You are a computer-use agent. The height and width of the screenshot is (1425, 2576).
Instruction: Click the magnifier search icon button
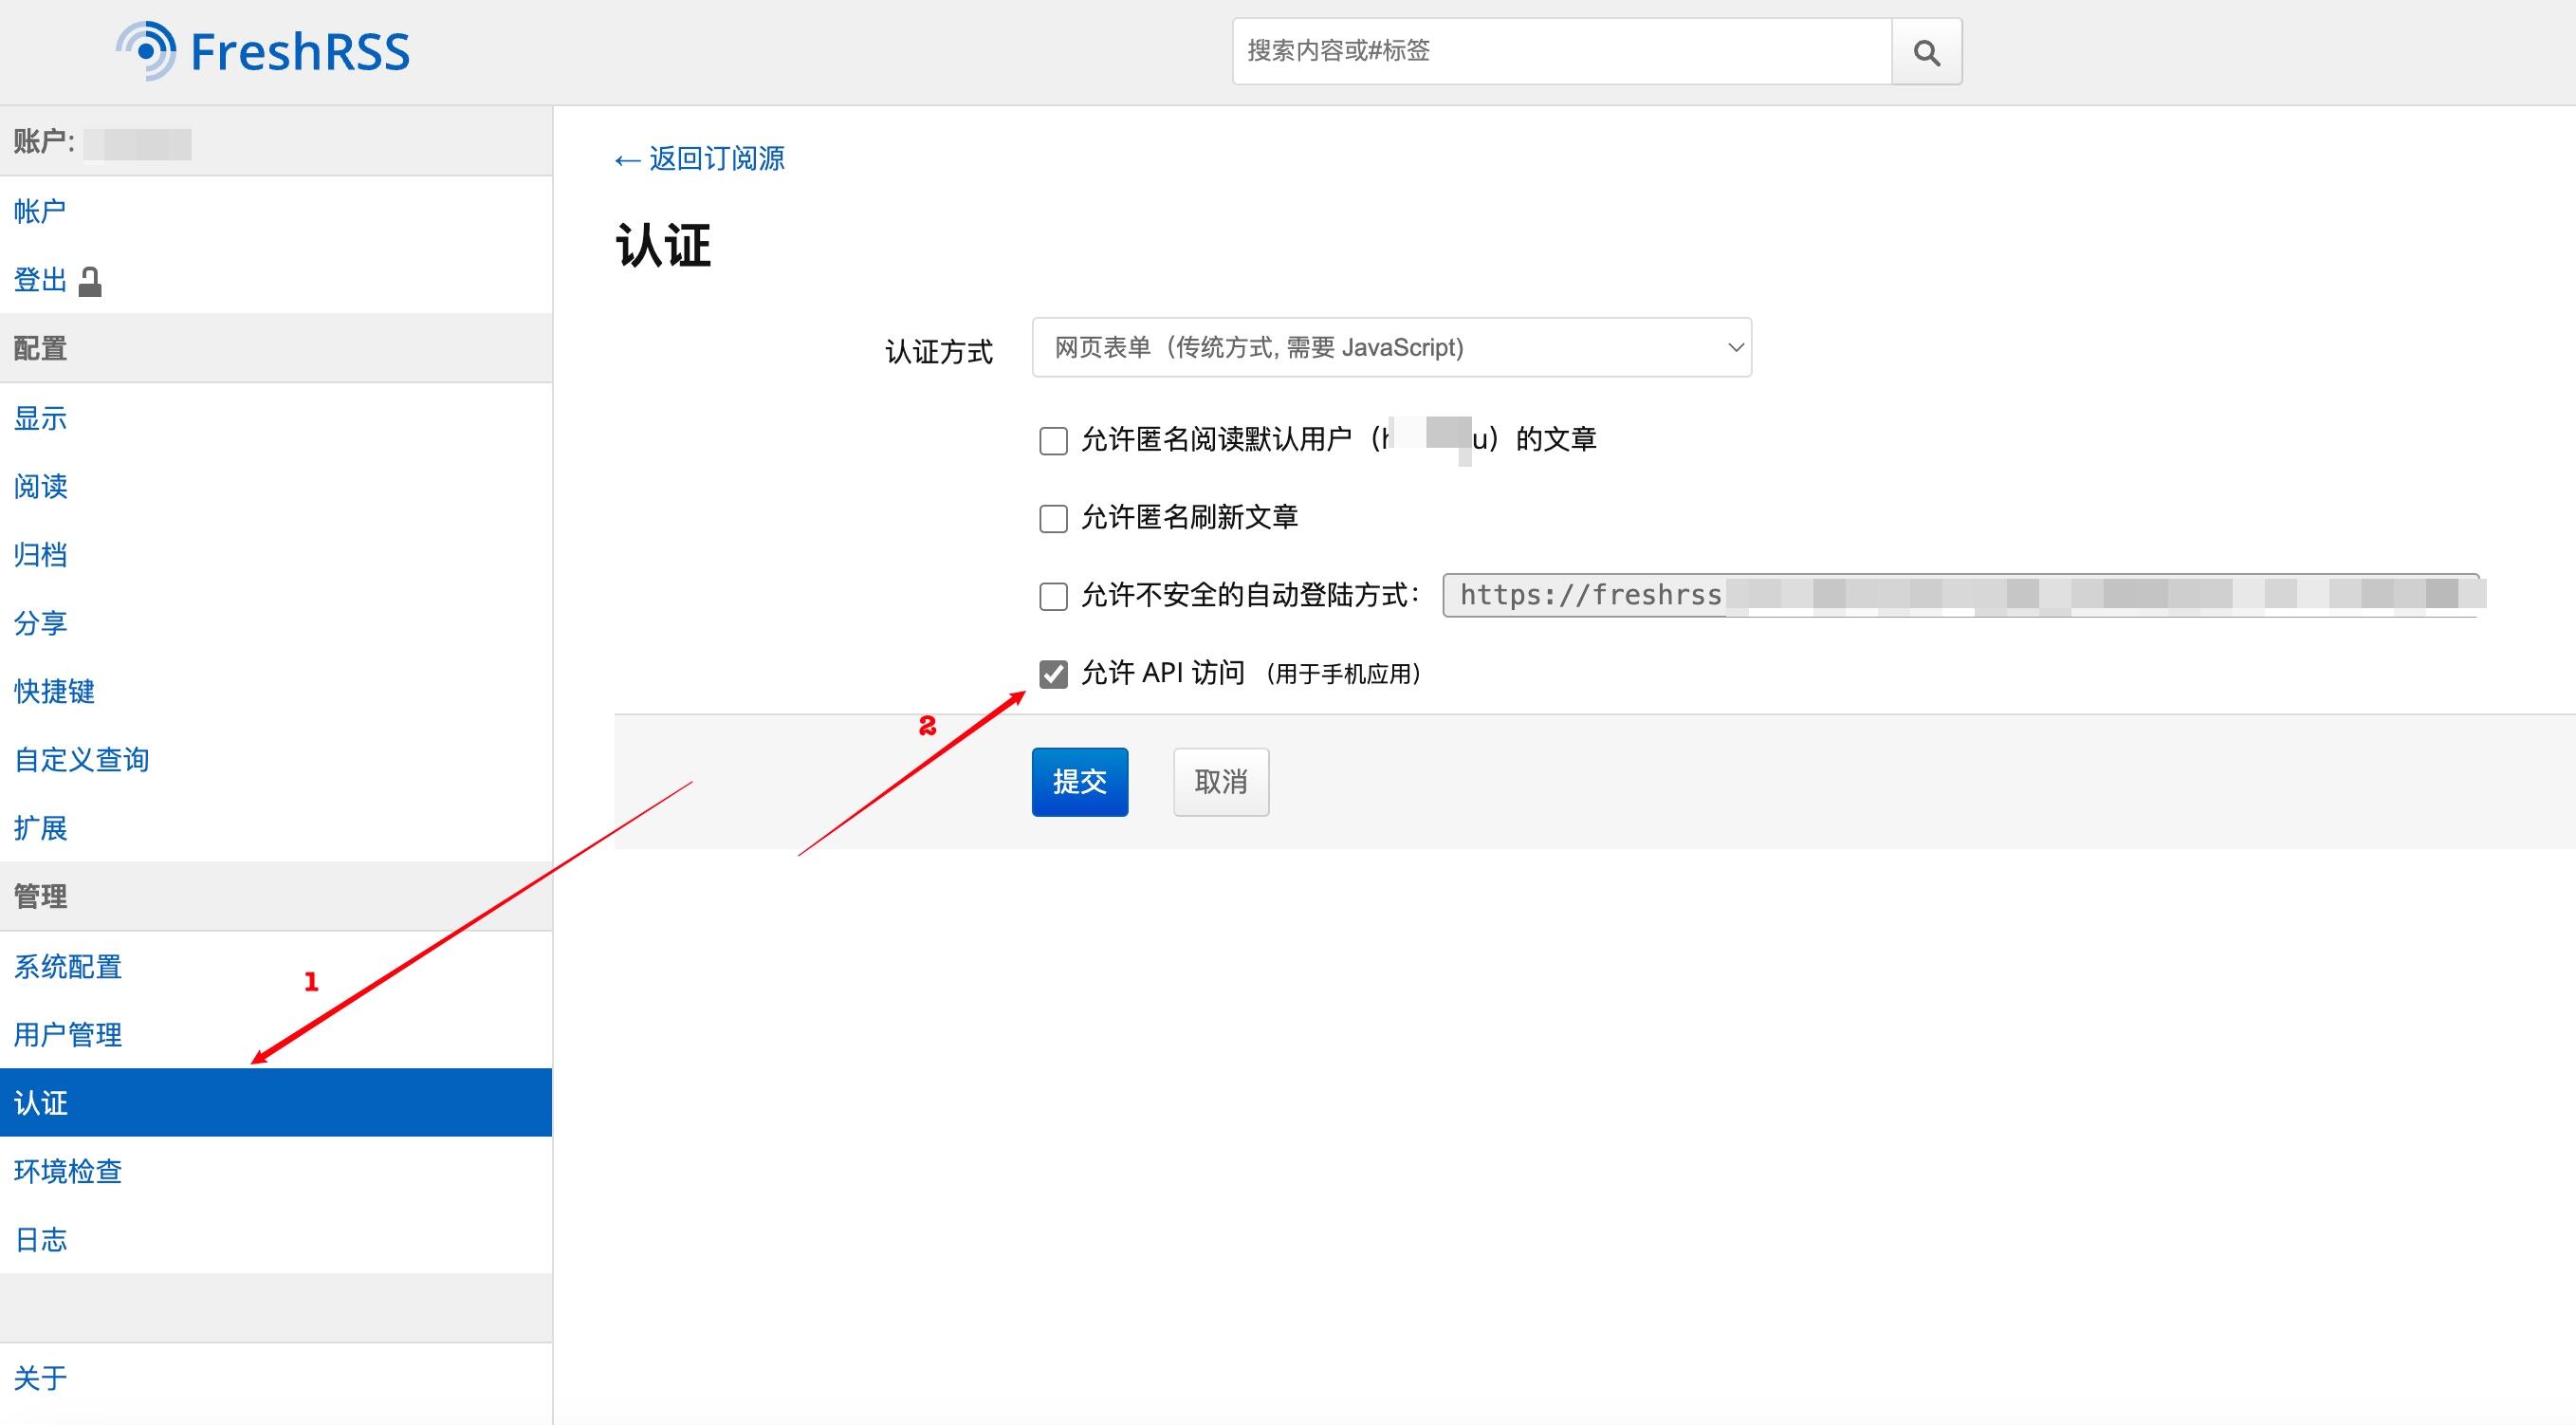[x=1926, y=51]
